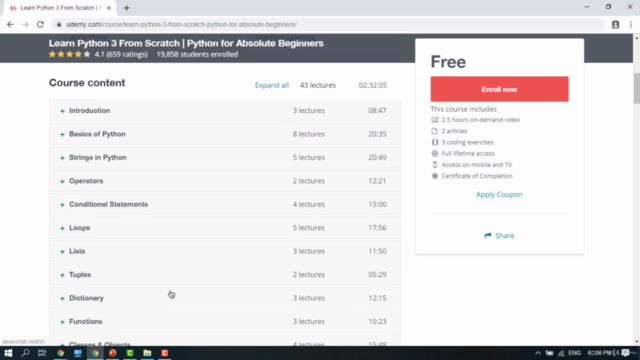The image size is (640, 360).
Task: Open the Windows Start menu
Action: click(8, 353)
